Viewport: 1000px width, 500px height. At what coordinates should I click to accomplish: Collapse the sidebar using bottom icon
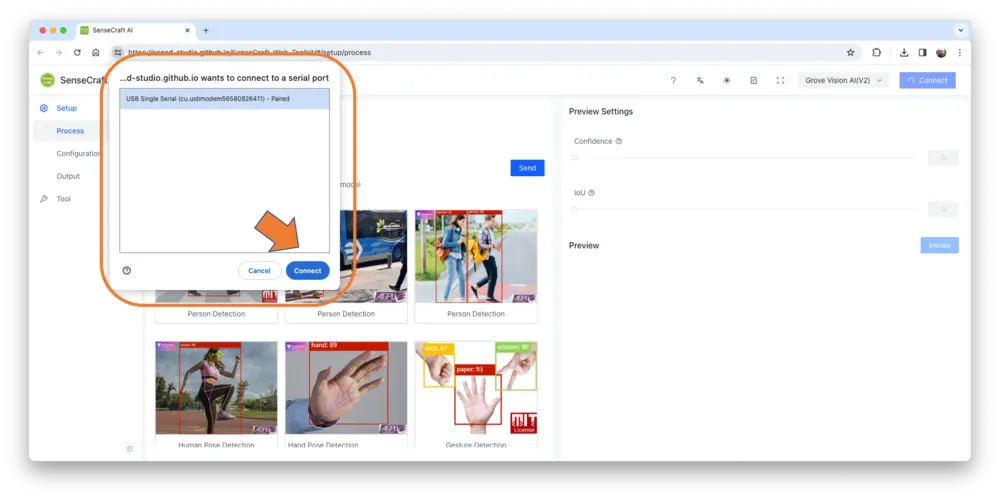pyautogui.click(x=130, y=448)
